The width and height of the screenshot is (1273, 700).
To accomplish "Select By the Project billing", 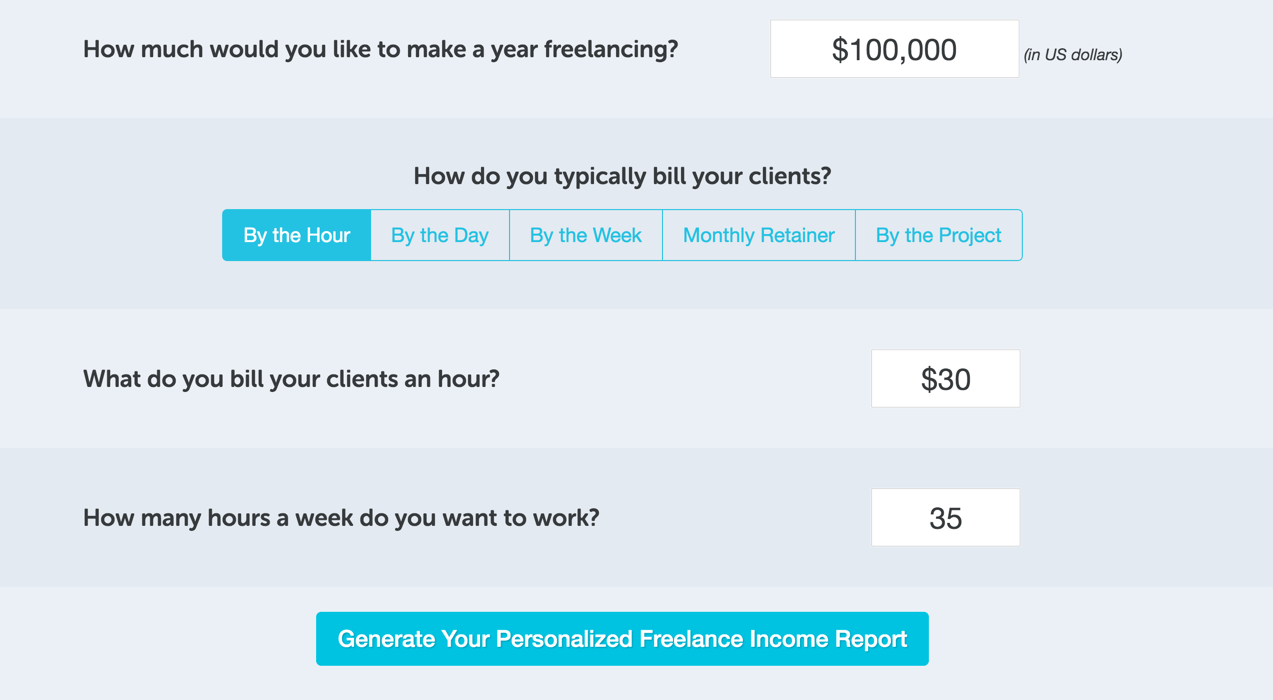I will [938, 235].
